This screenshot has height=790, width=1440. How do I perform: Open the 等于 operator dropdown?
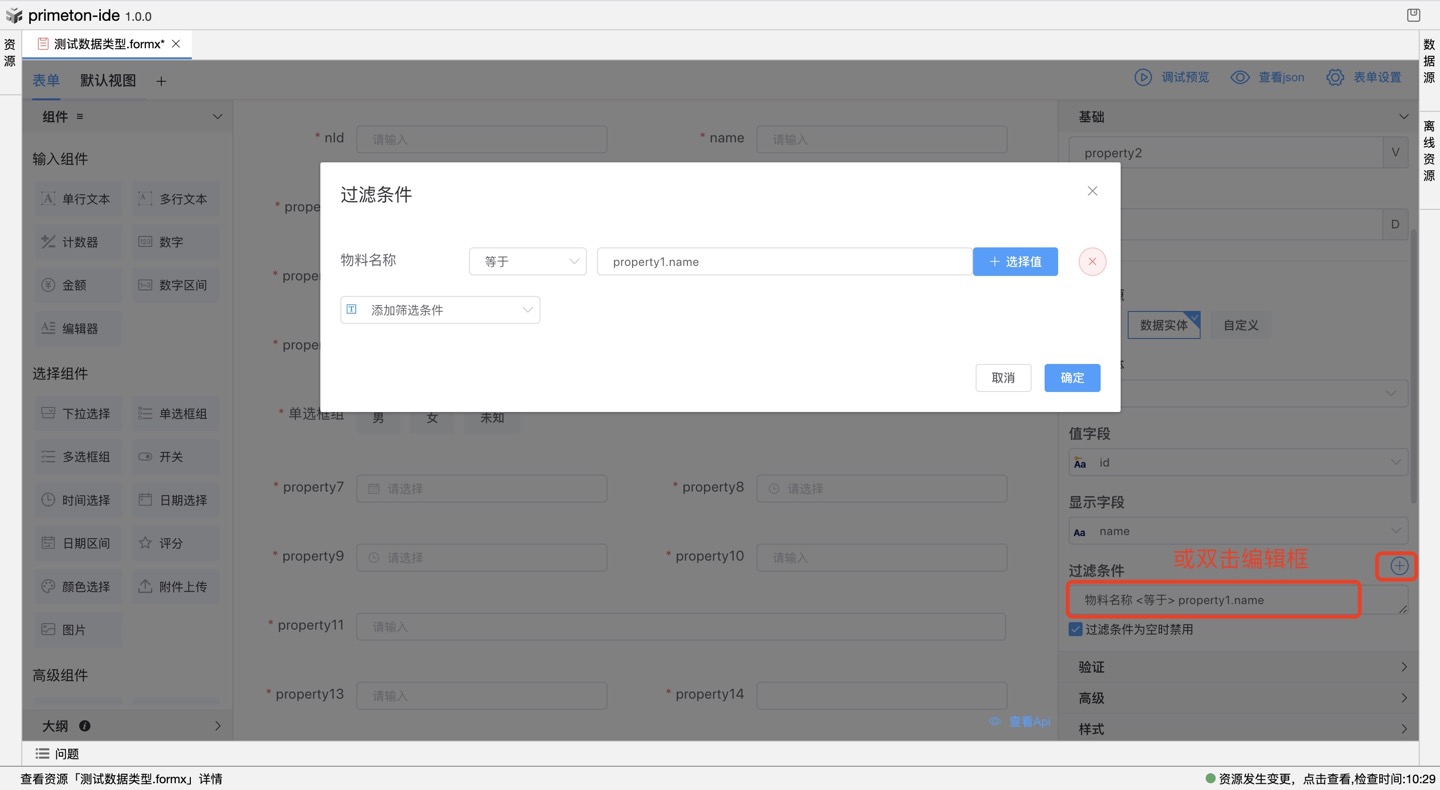(527, 262)
